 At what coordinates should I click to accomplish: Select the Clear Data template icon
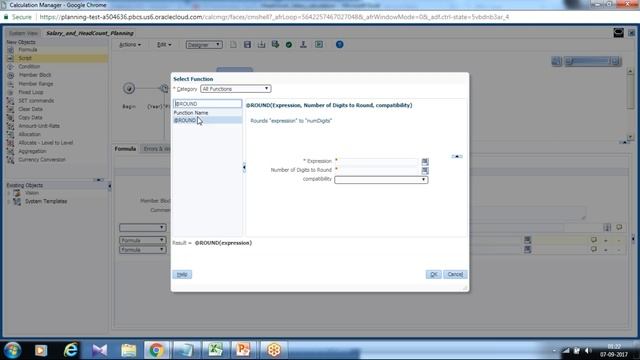click(x=11, y=109)
